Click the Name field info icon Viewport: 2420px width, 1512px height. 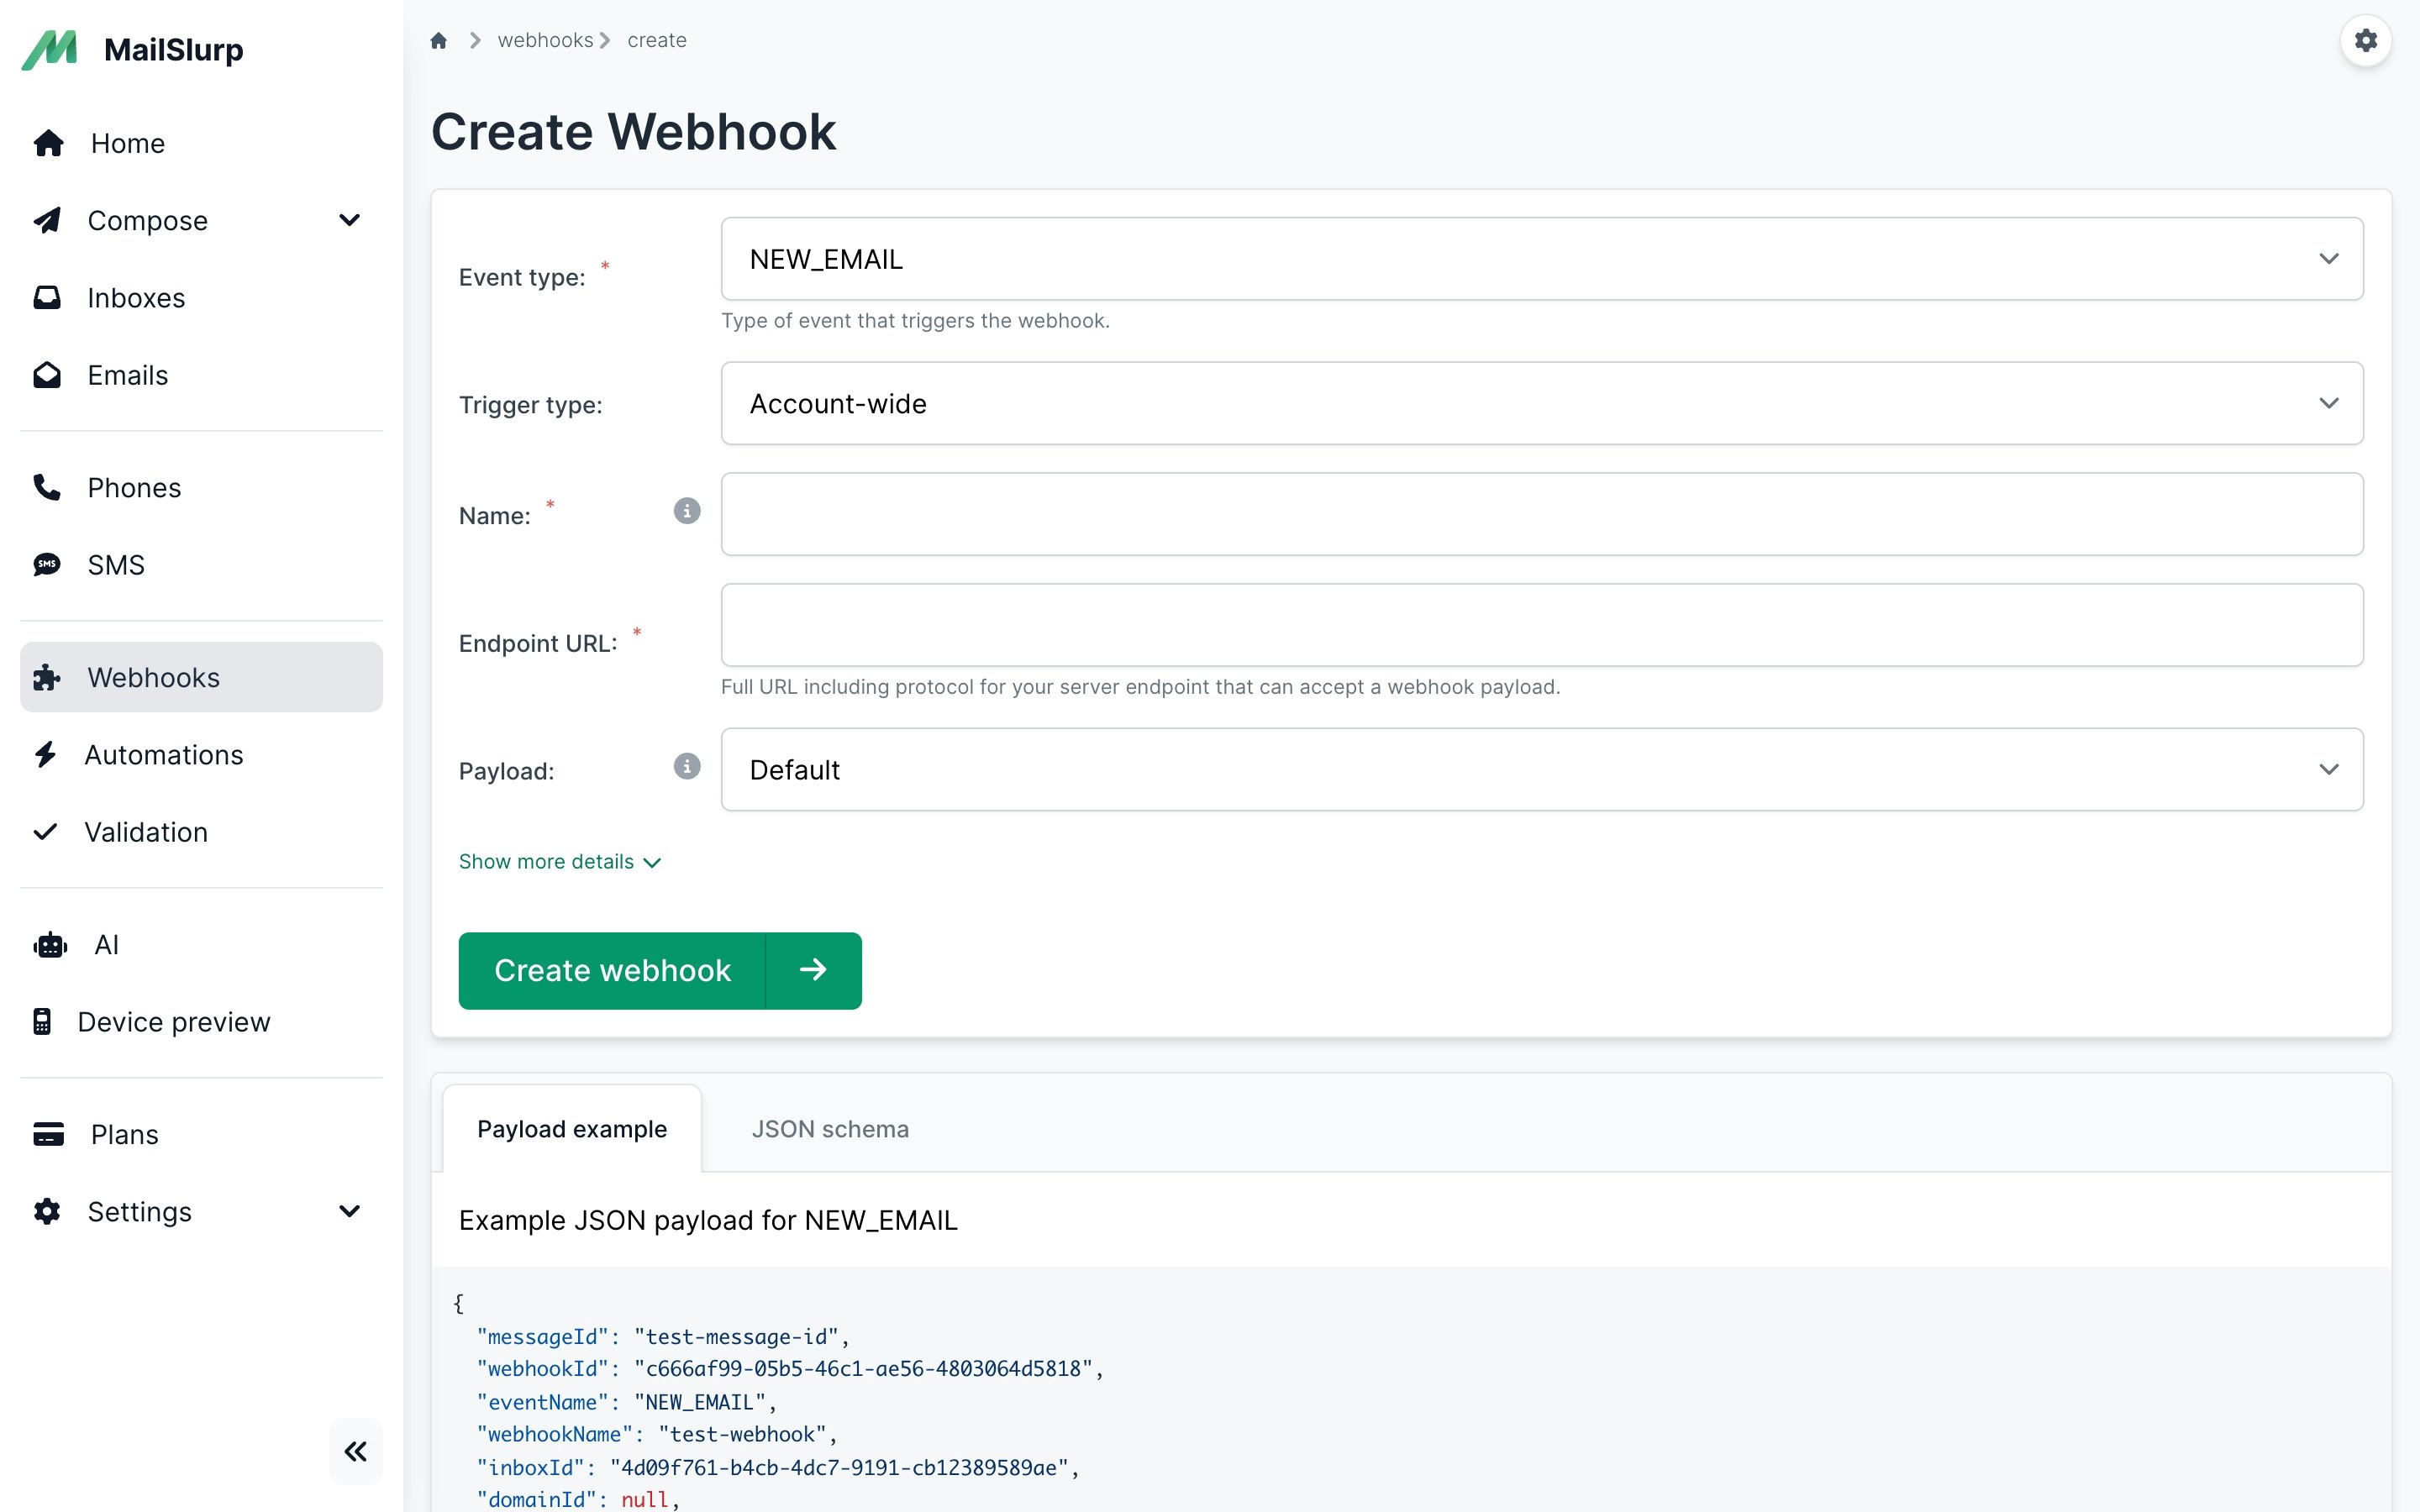tap(686, 511)
